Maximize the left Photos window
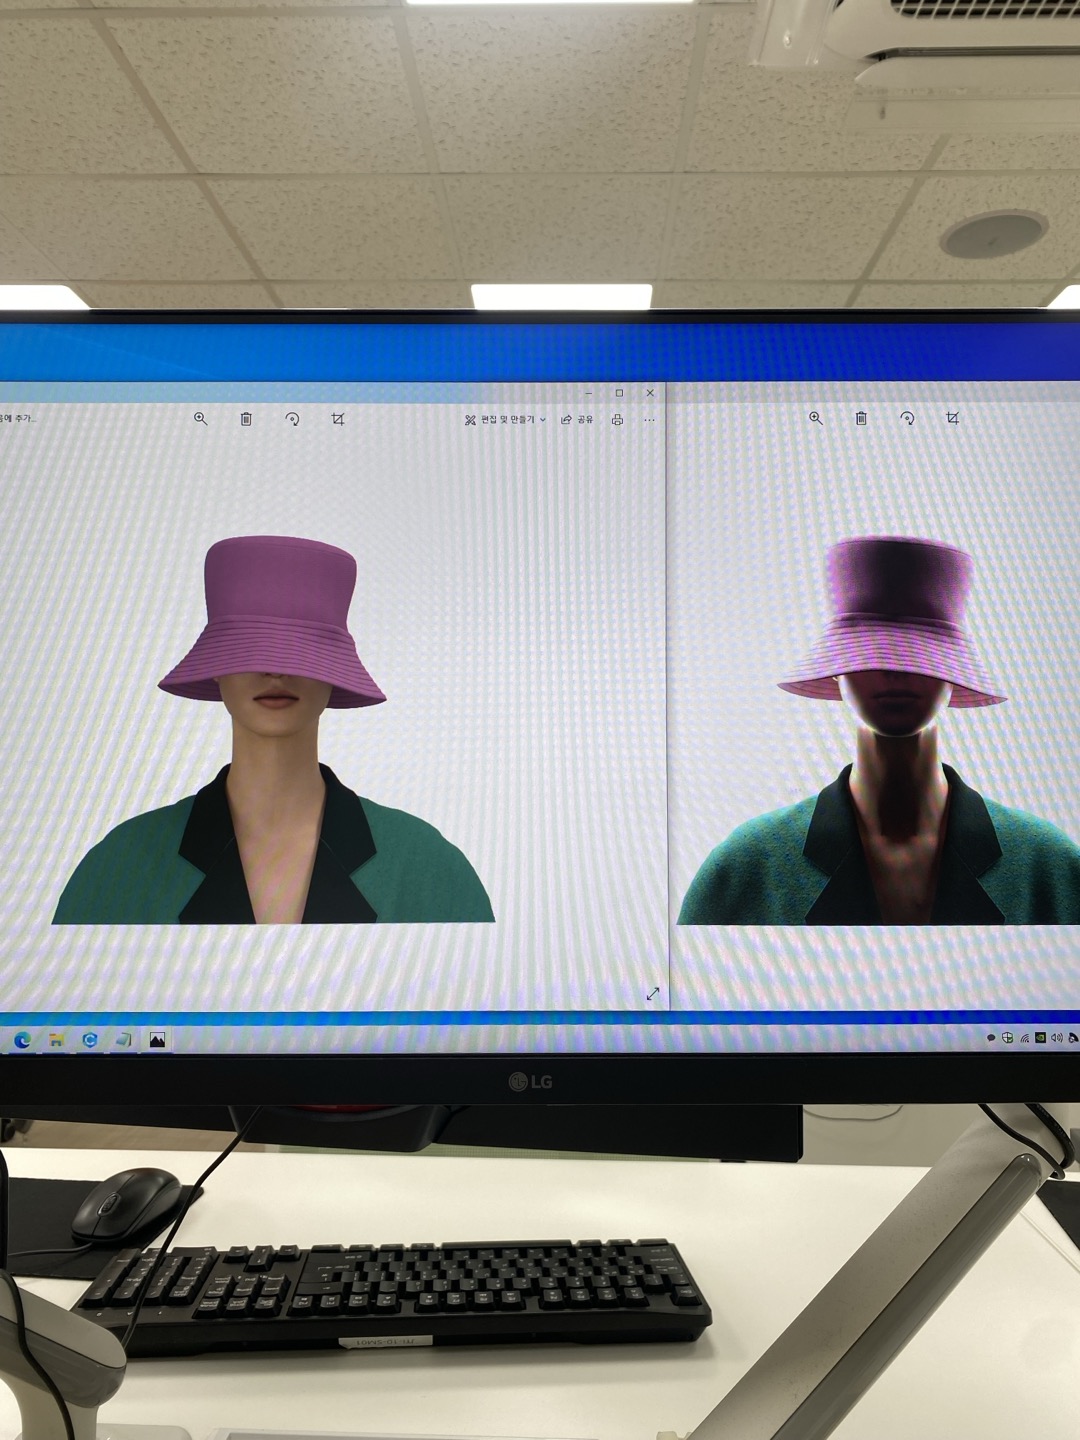This screenshot has width=1080, height=1440. pyautogui.click(x=619, y=393)
